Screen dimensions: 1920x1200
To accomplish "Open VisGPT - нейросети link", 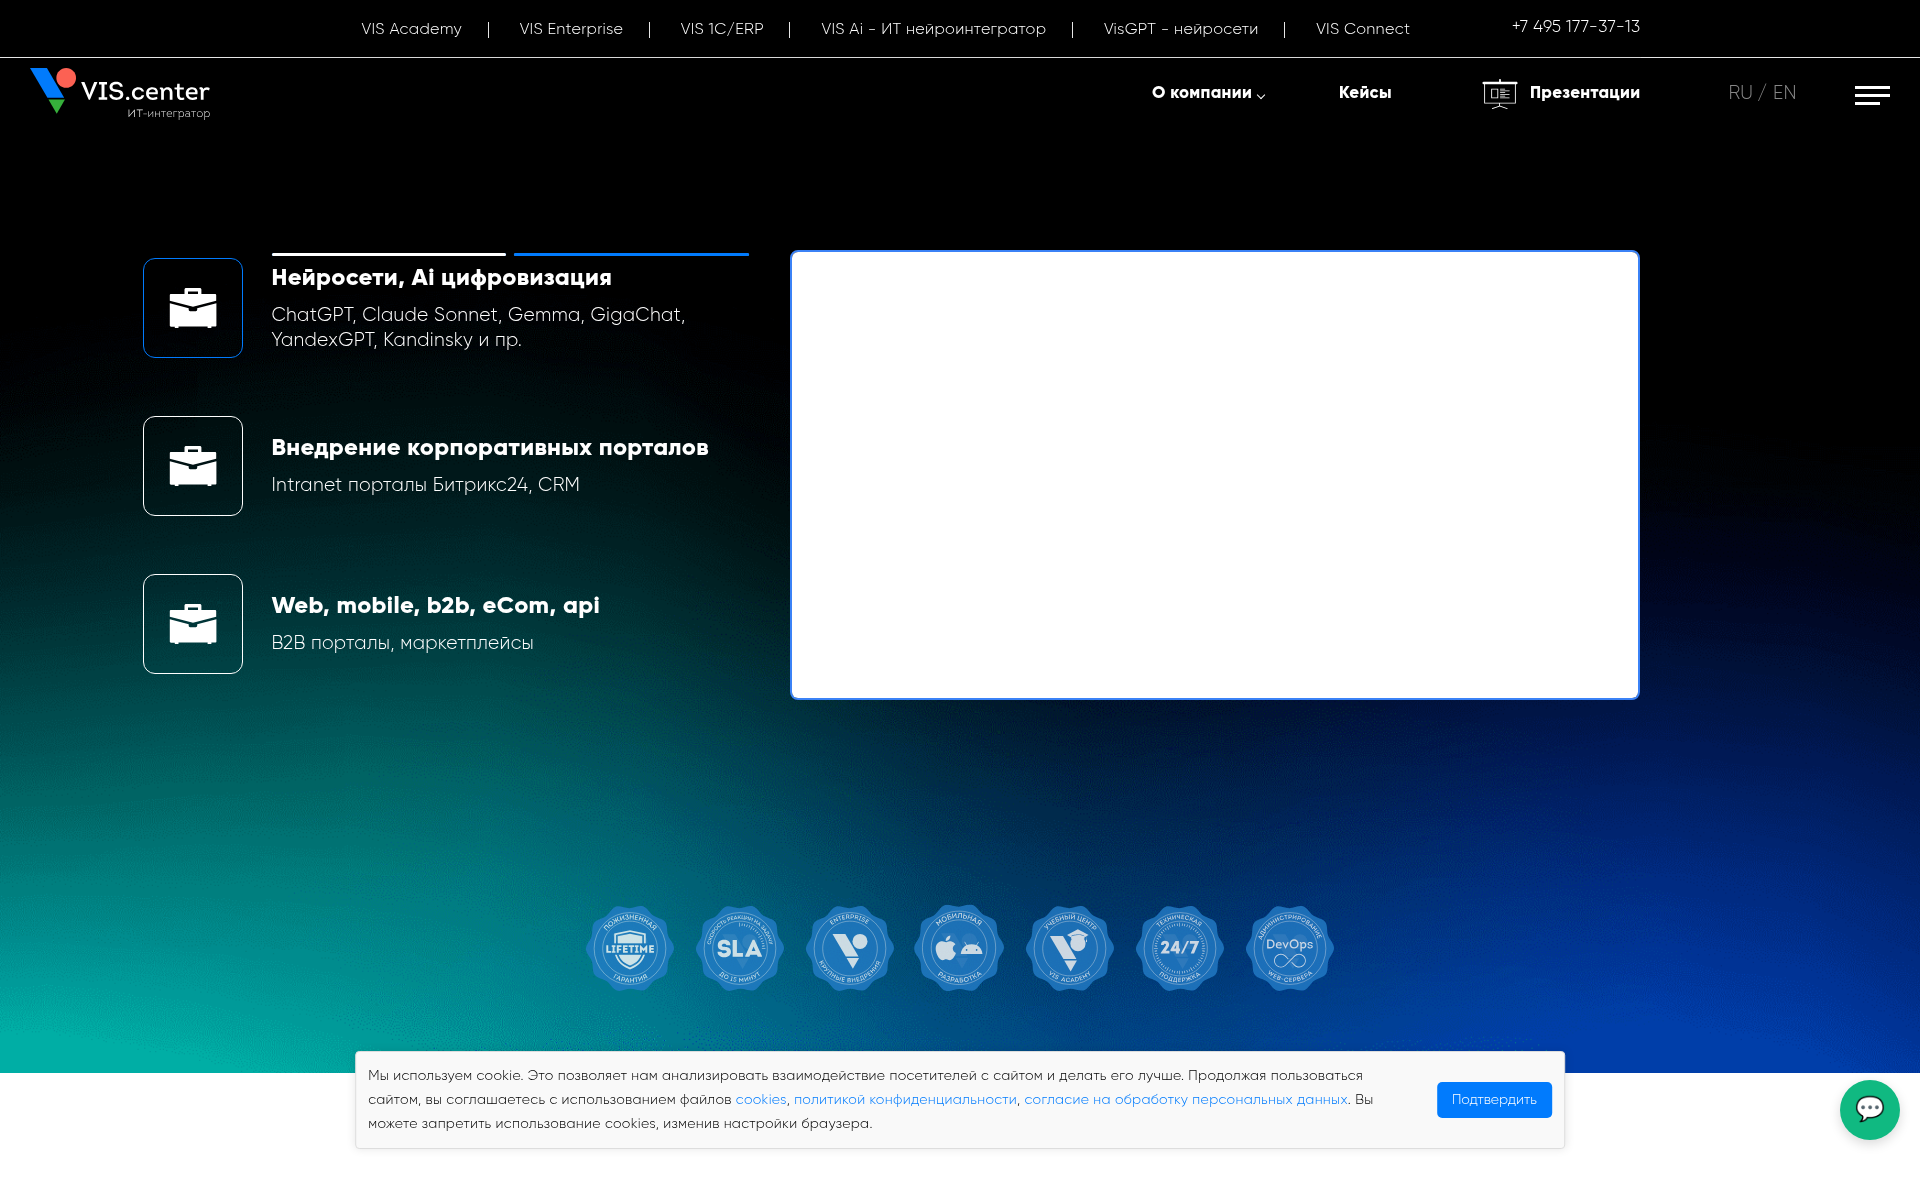I will (x=1180, y=29).
